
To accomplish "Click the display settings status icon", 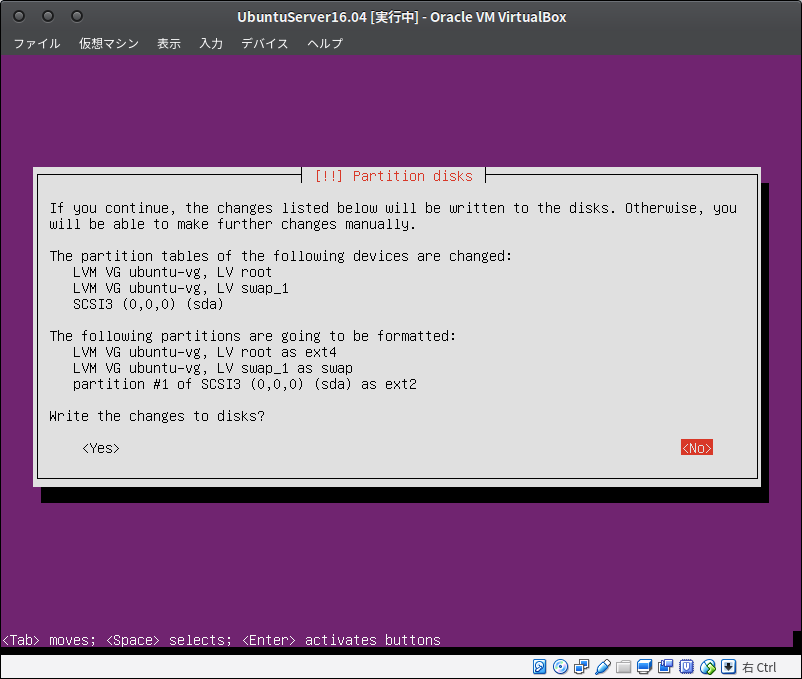I will 644,667.
